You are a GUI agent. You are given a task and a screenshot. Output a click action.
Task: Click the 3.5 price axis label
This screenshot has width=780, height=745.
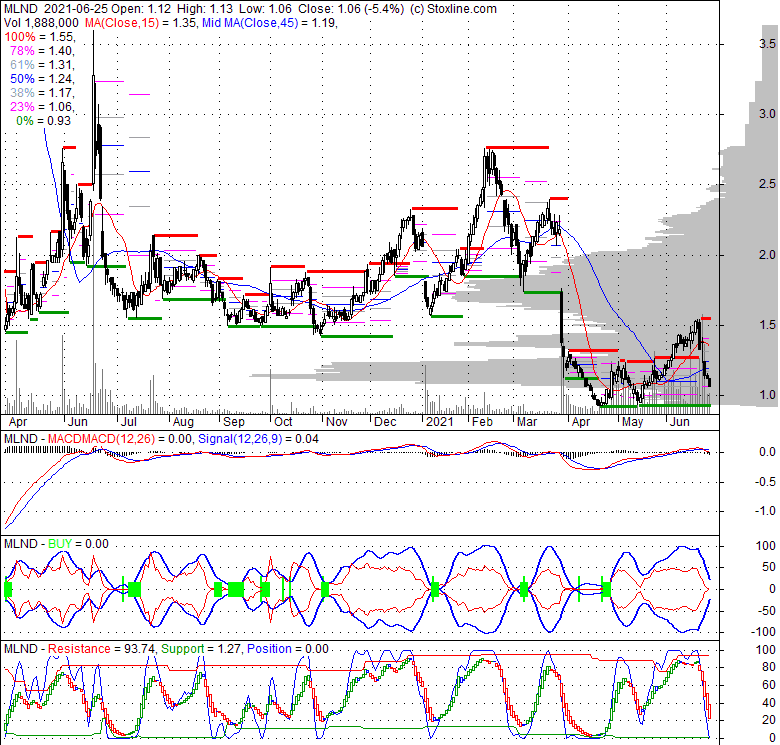767,44
